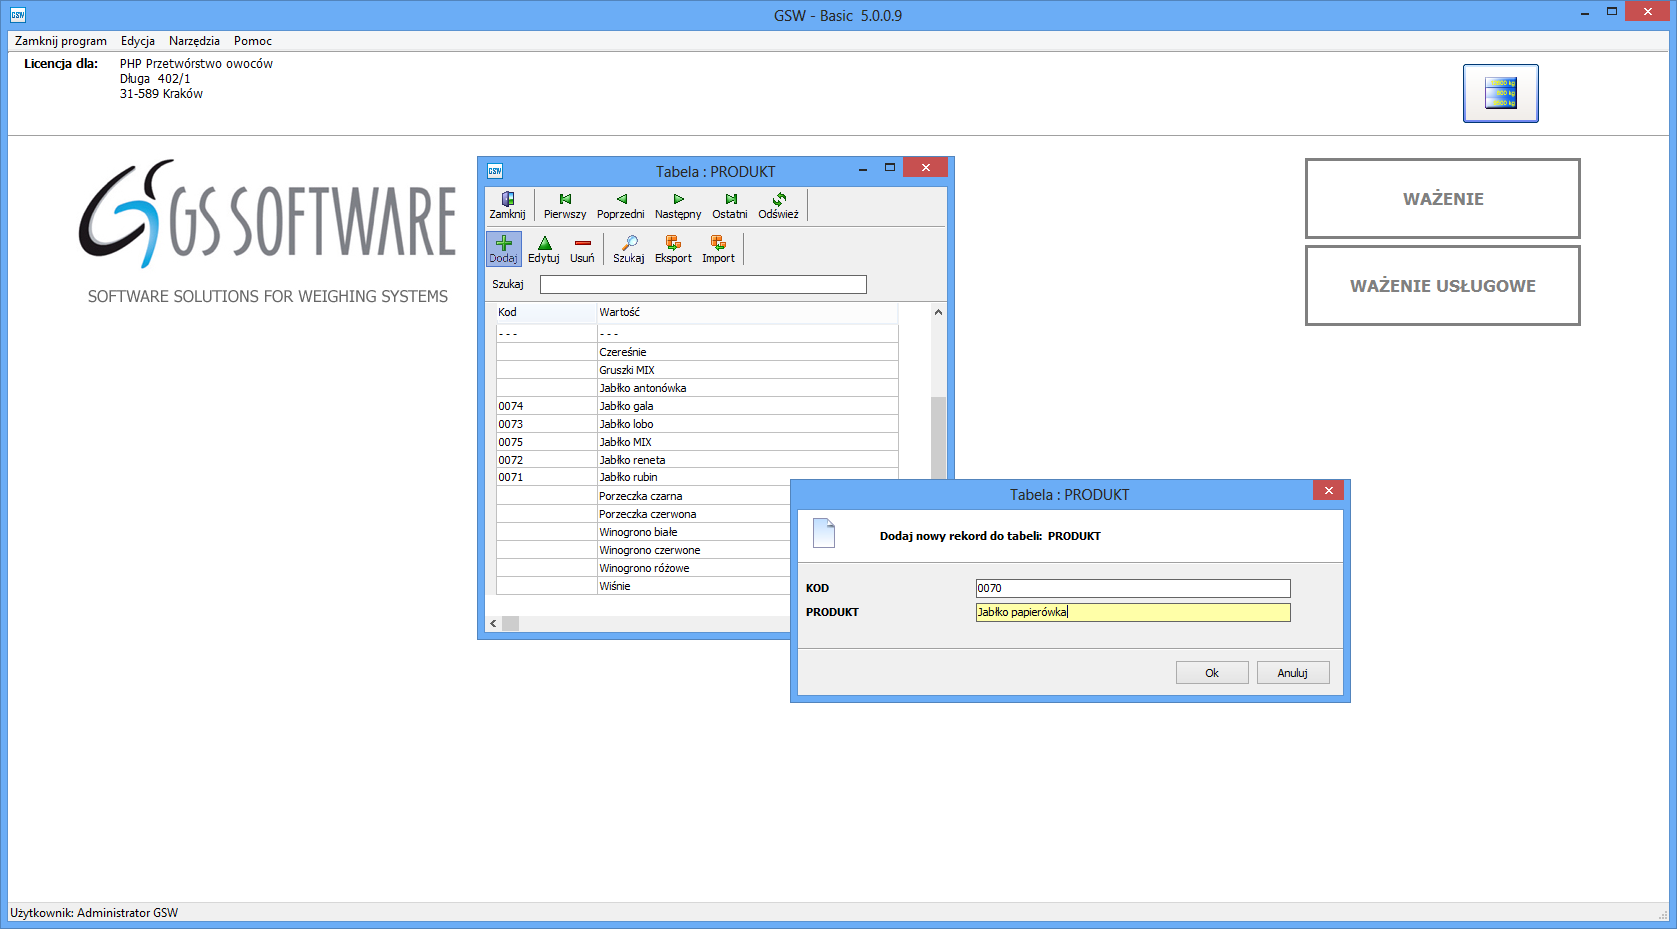Click the scale display icon at top right
This screenshot has width=1677, height=929.
pos(1500,93)
